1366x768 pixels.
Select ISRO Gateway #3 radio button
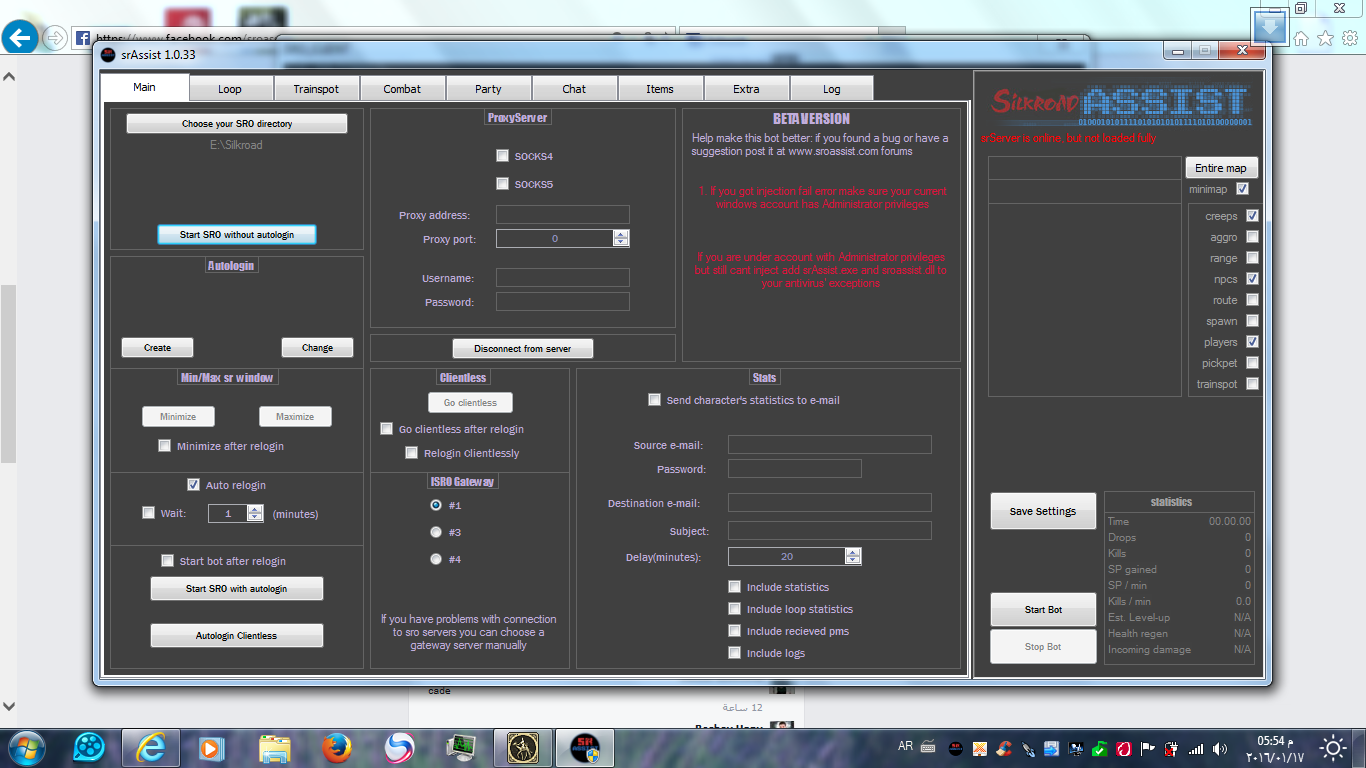436,532
